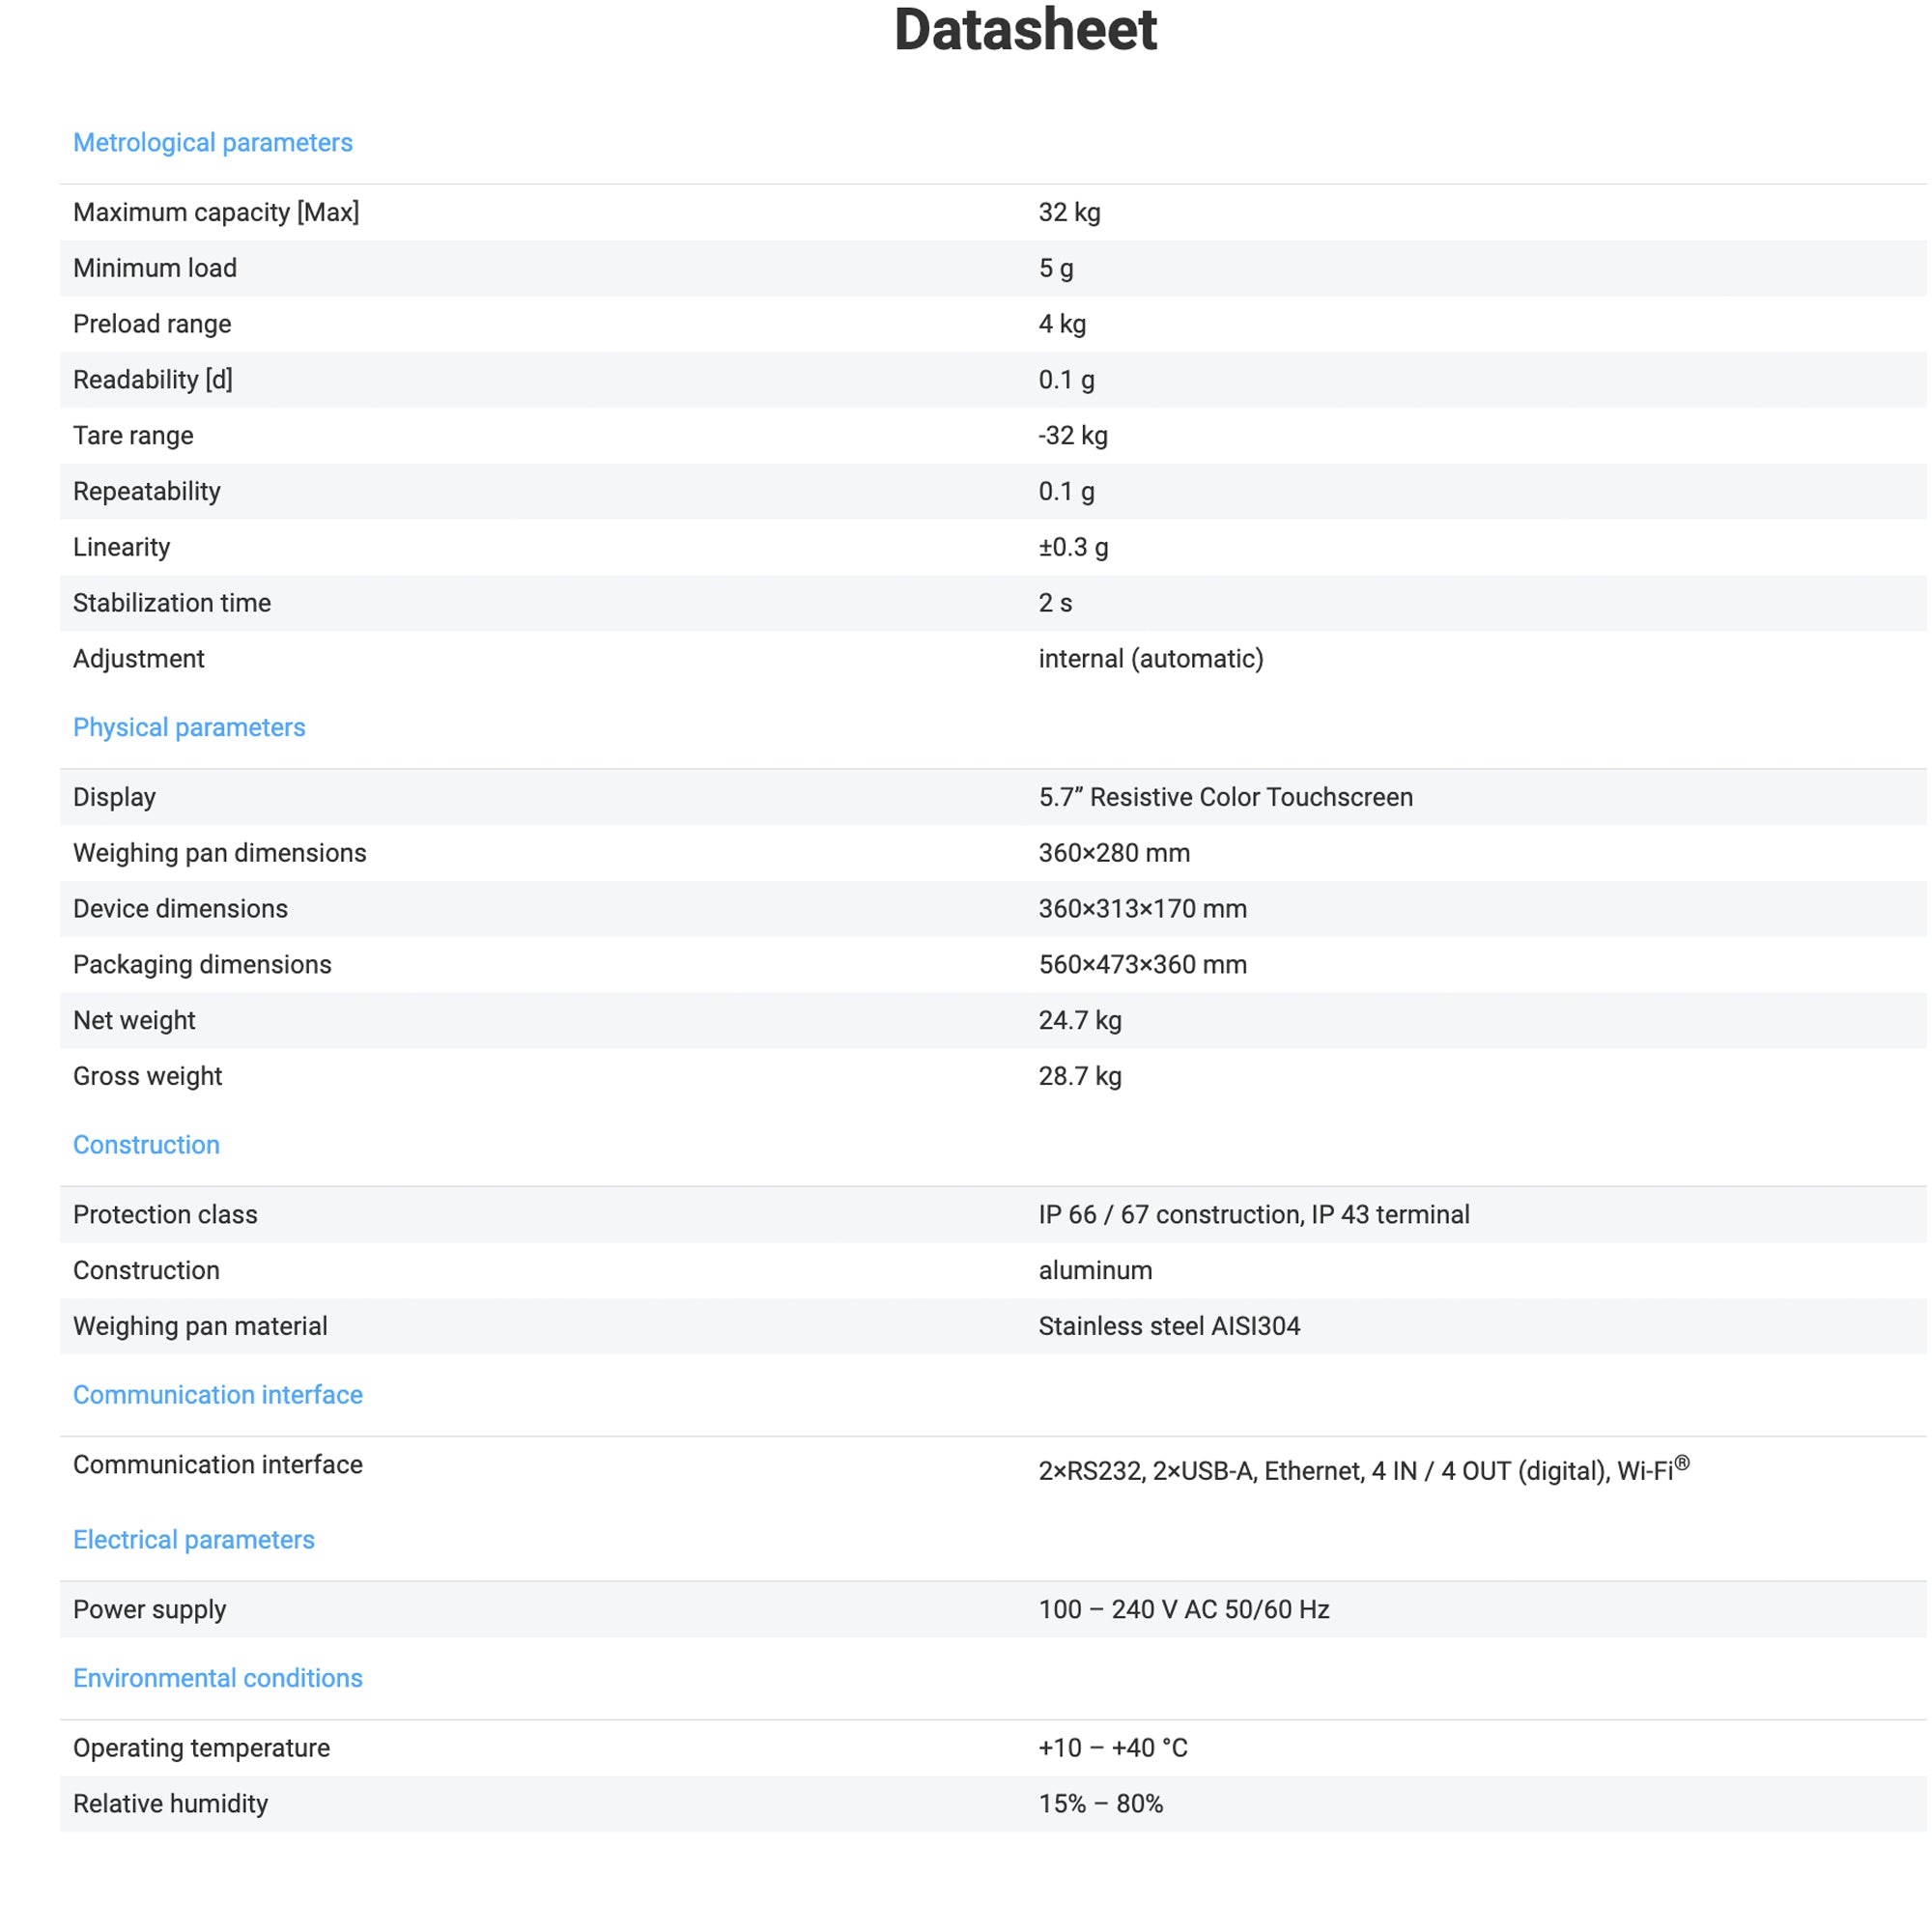The width and height of the screenshot is (1932, 1932).
Task: Select the internal (automatic) adjustment value
Action: (x=1151, y=659)
